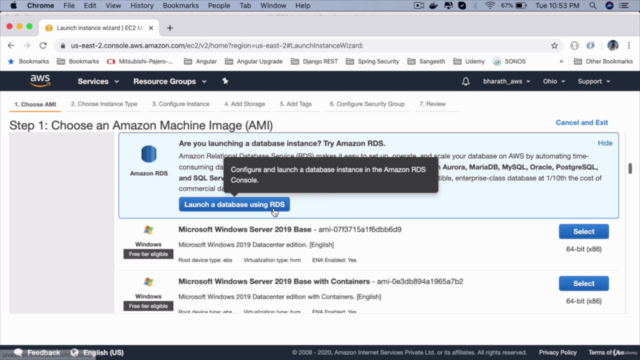Screen dimensions: 640x360
Task: Go to the Review step
Action: click(433, 104)
